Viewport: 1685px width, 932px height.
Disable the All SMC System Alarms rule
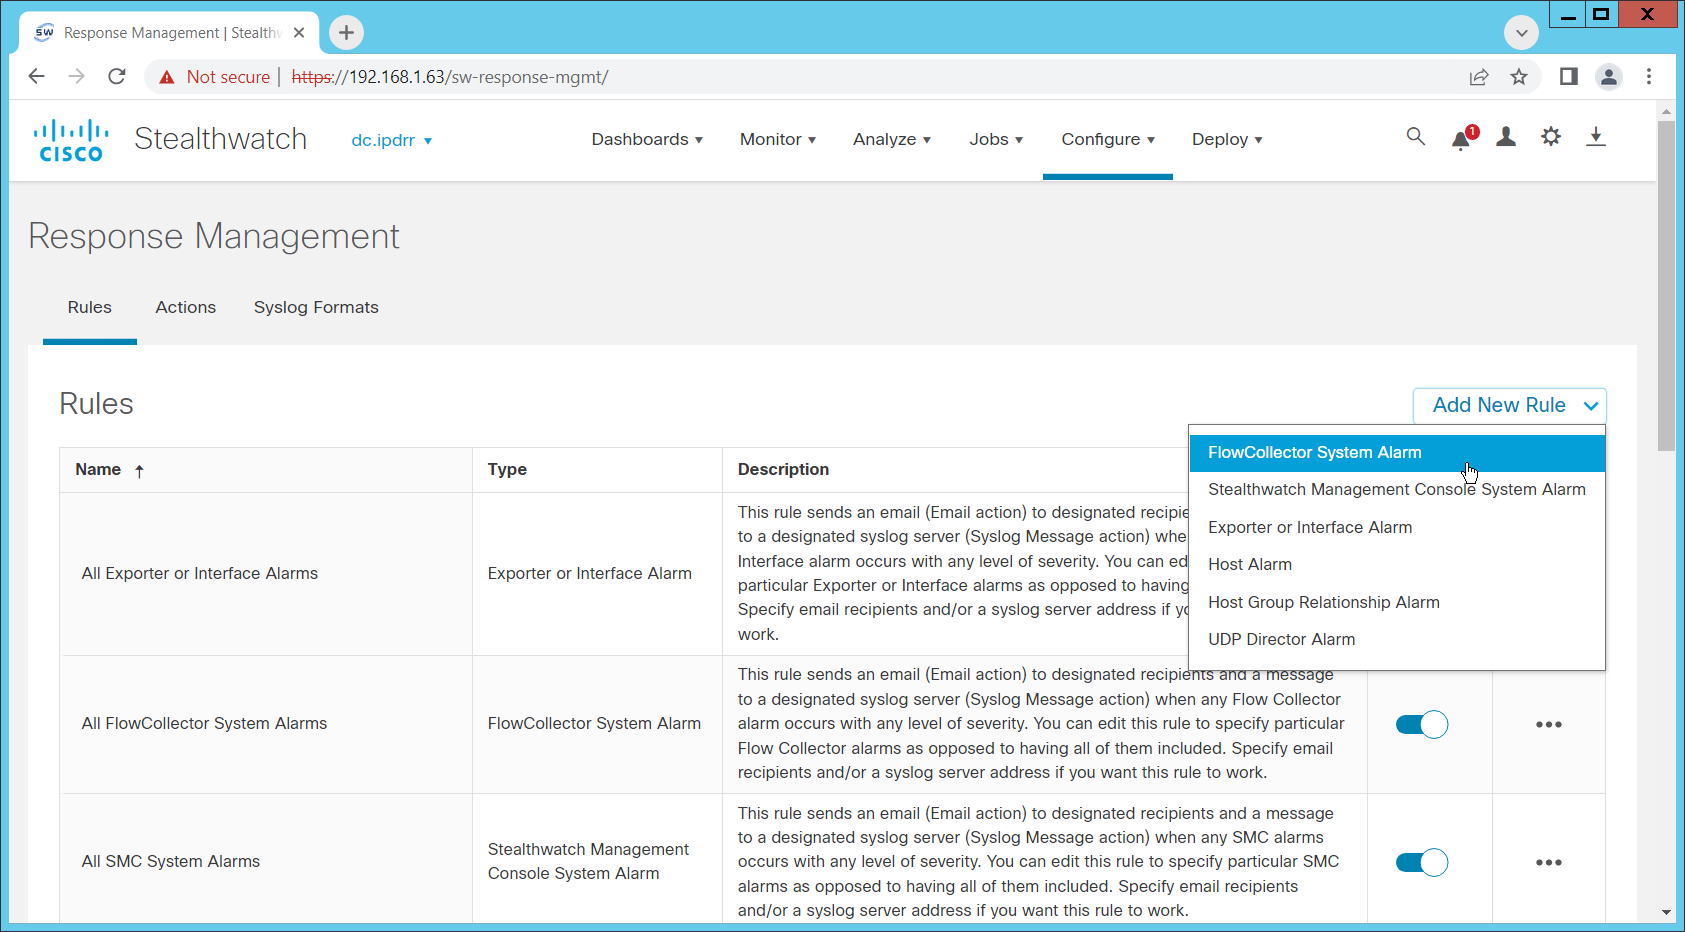1421,862
